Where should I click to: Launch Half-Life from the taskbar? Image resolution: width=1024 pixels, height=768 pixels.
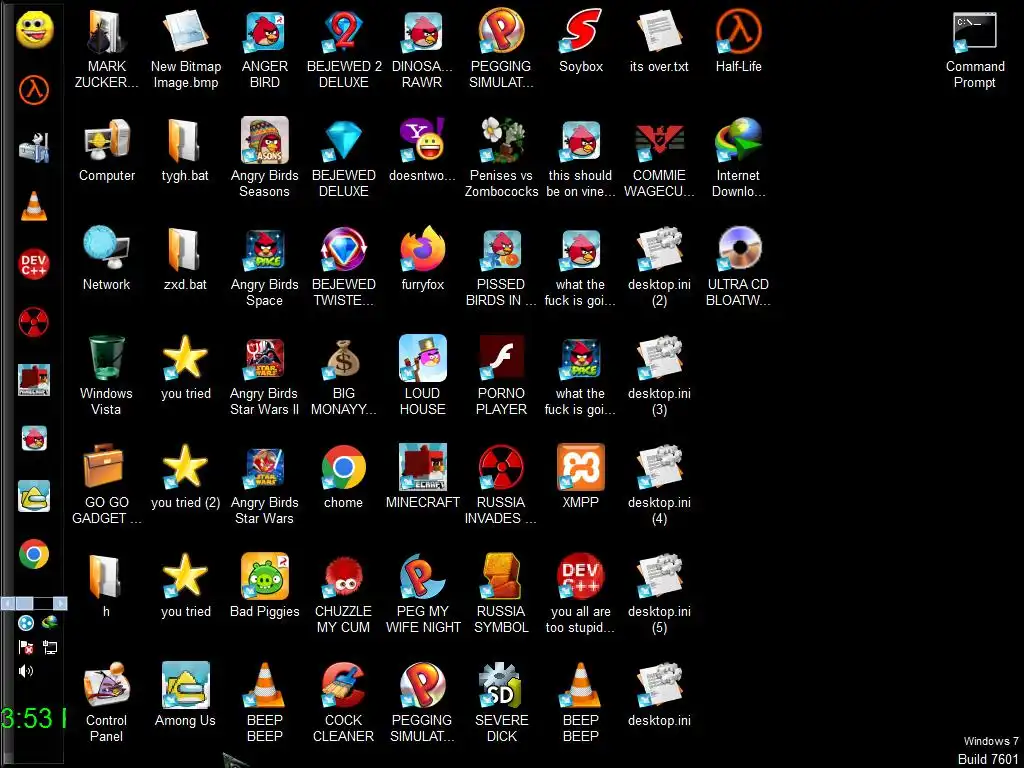[x=34, y=89]
